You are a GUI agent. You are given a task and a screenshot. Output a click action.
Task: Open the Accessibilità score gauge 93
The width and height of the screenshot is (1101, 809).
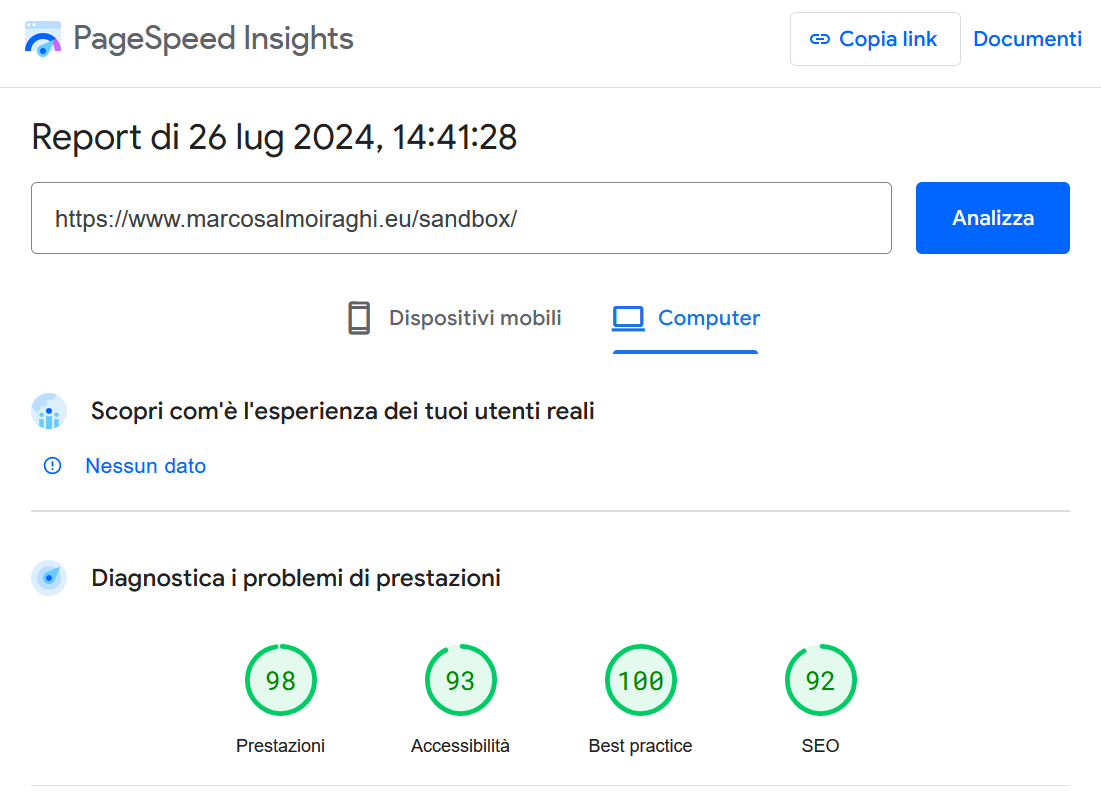(x=461, y=680)
